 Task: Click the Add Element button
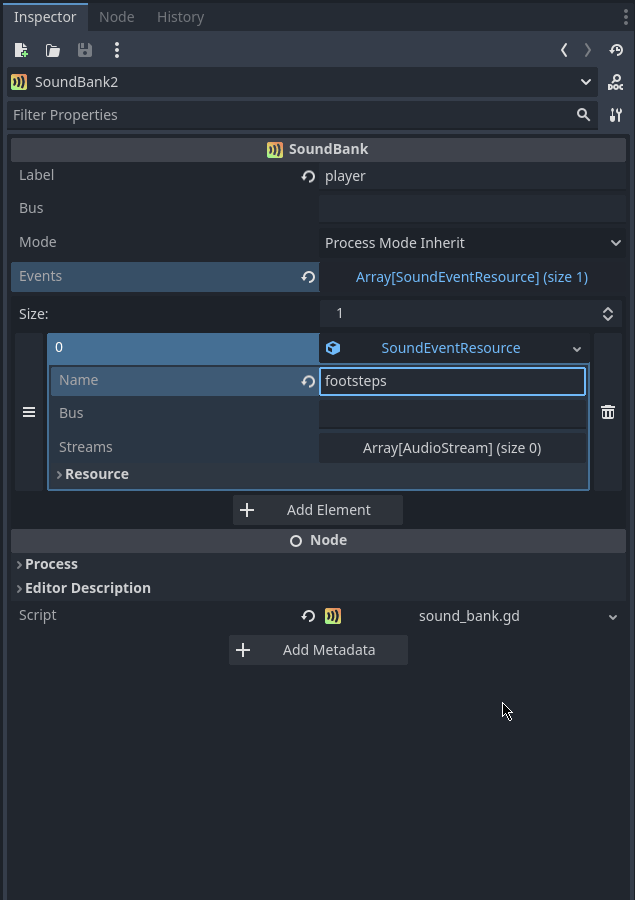pyautogui.click(x=318, y=510)
